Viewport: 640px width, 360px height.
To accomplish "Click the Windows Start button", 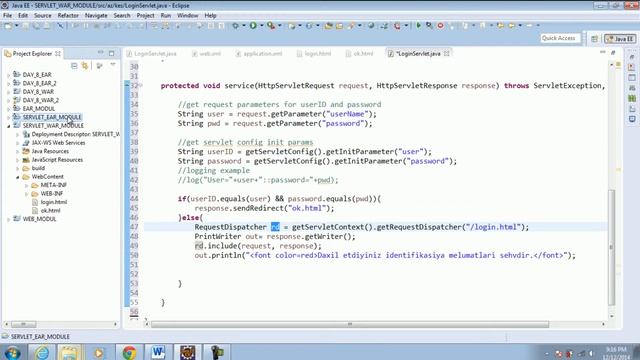I will tap(12, 352).
